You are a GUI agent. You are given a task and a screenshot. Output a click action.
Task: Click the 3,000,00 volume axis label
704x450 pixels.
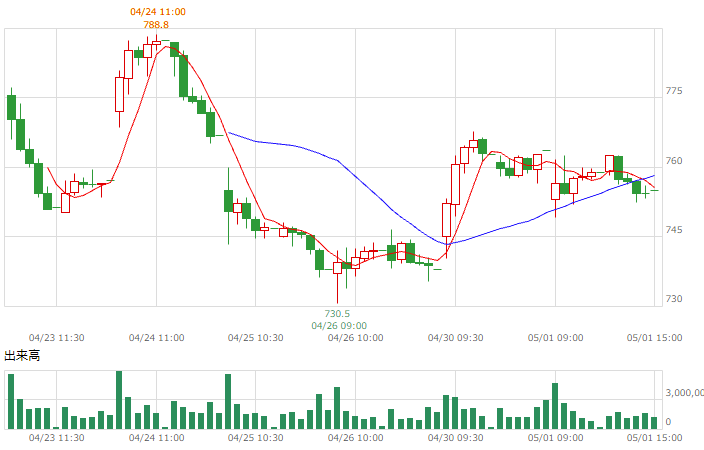684,393
